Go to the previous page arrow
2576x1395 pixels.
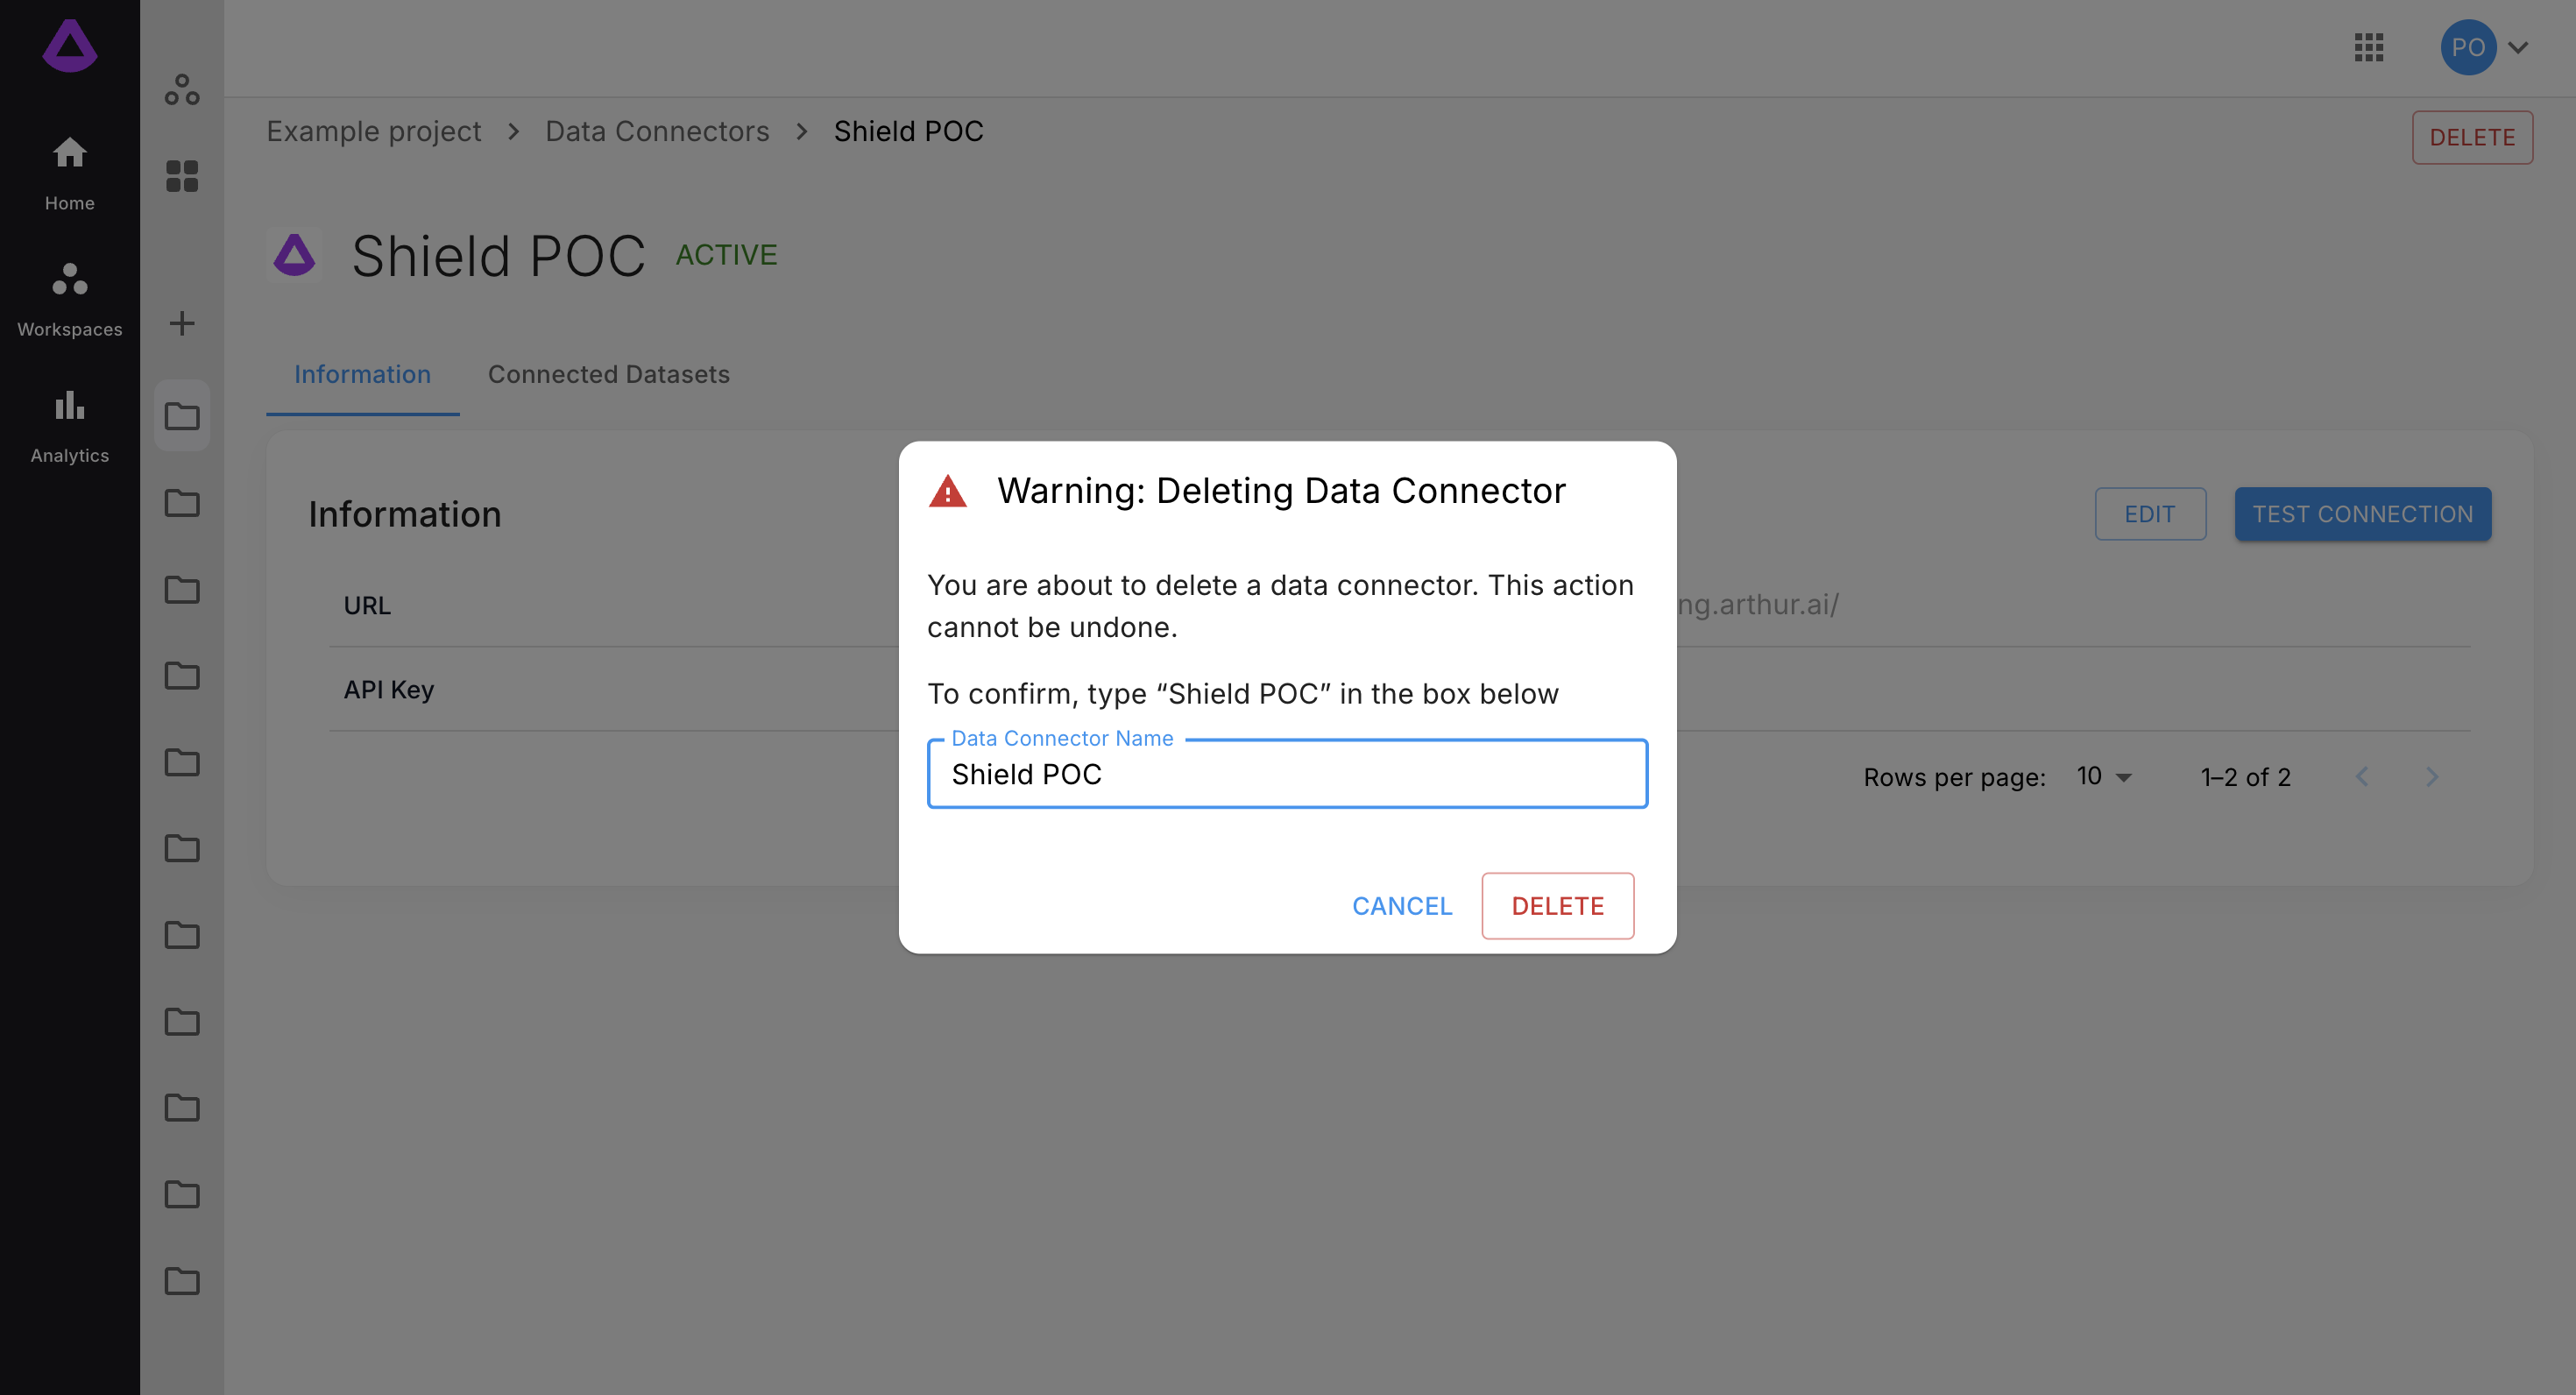(x=2362, y=777)
